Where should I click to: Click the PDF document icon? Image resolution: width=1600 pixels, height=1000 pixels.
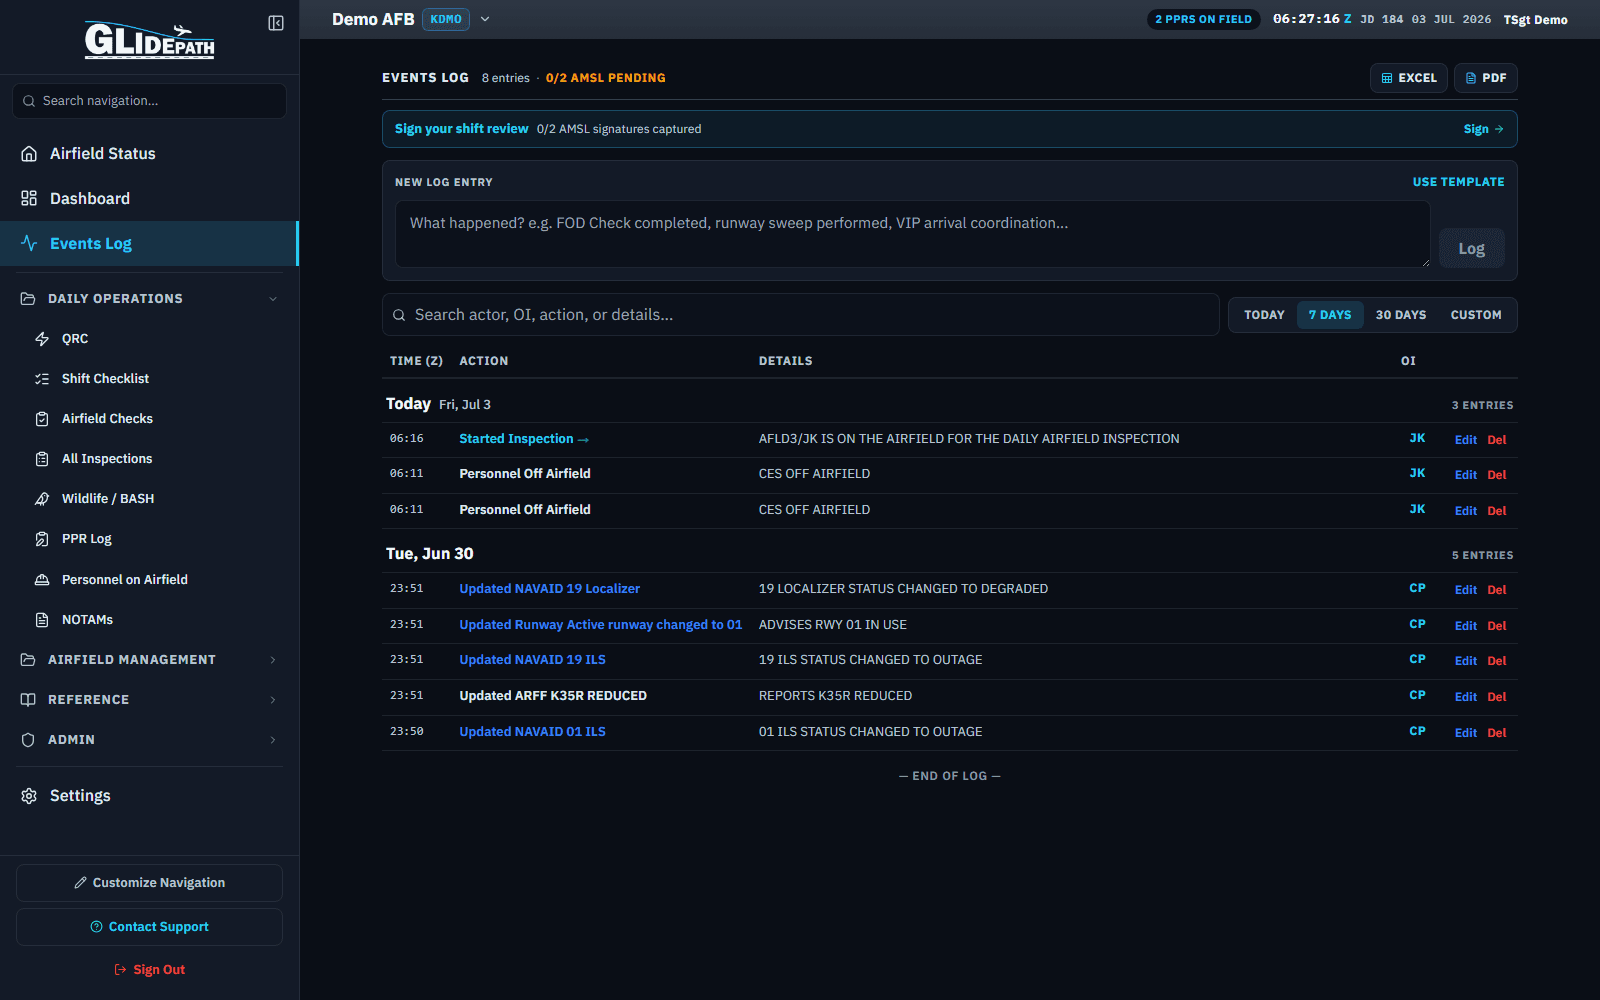click(x=1471, y=78)
